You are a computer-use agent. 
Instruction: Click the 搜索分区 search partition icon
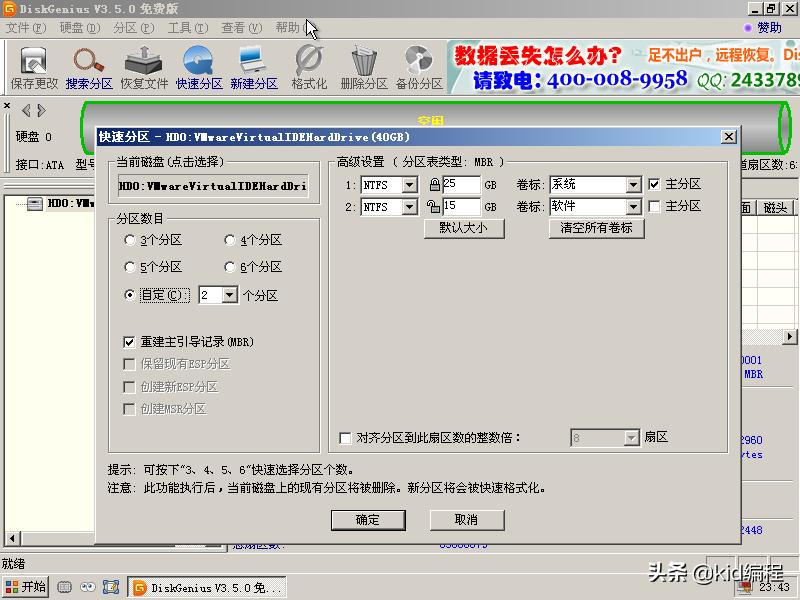(x=89, y=68)
